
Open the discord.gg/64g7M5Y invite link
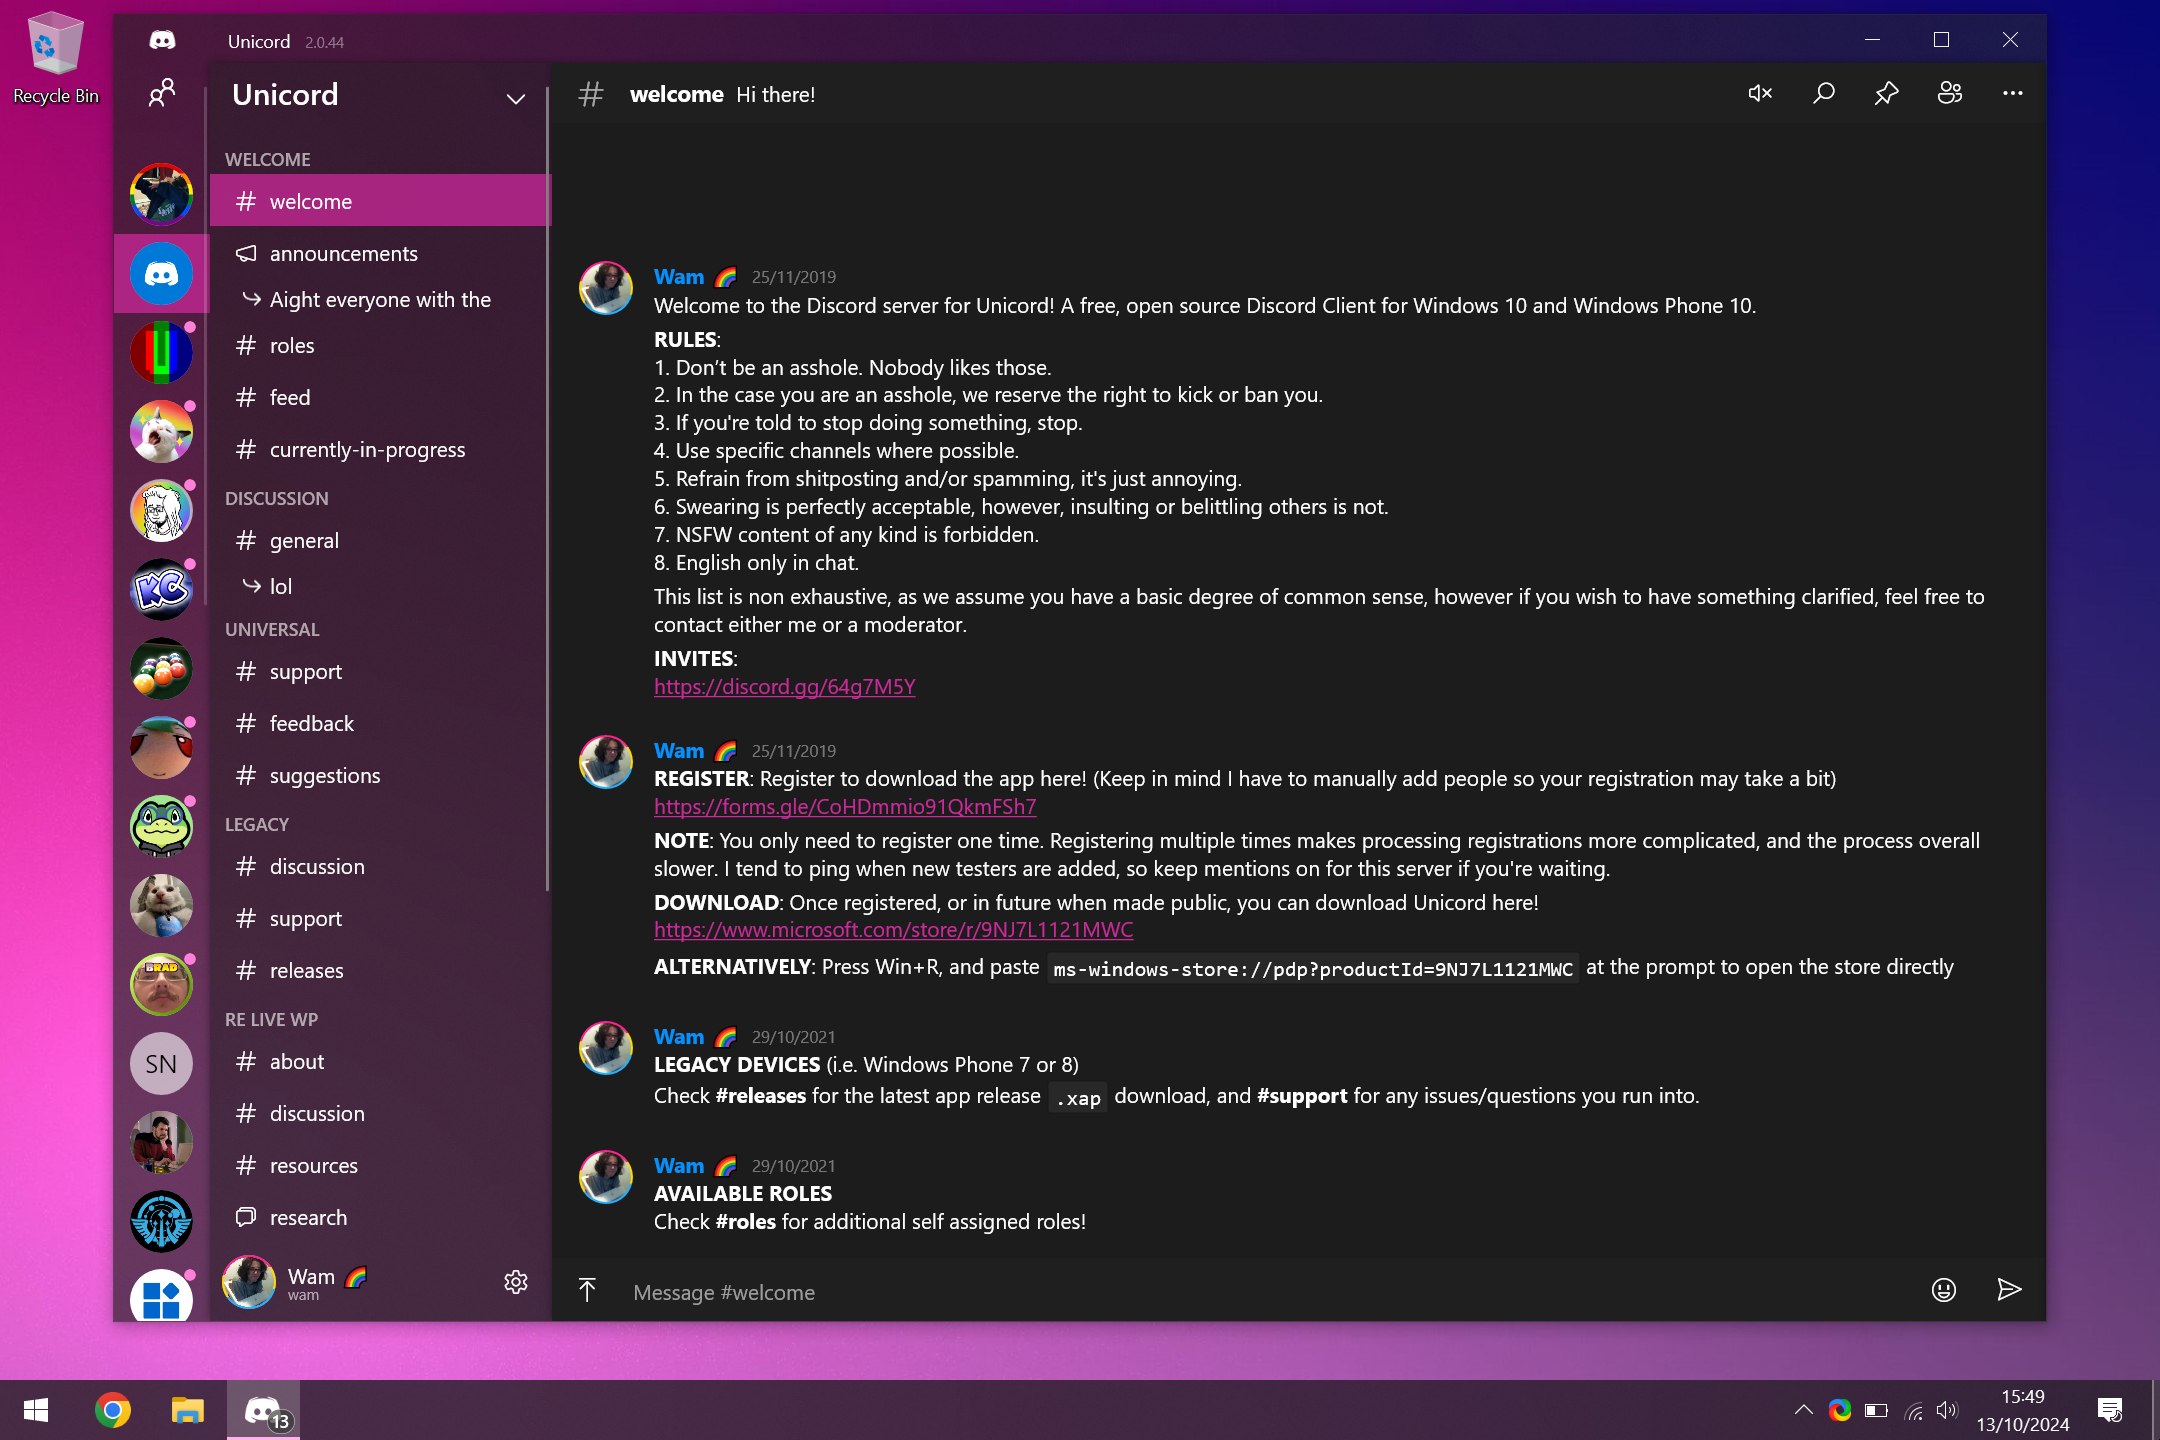click(785, 686)
